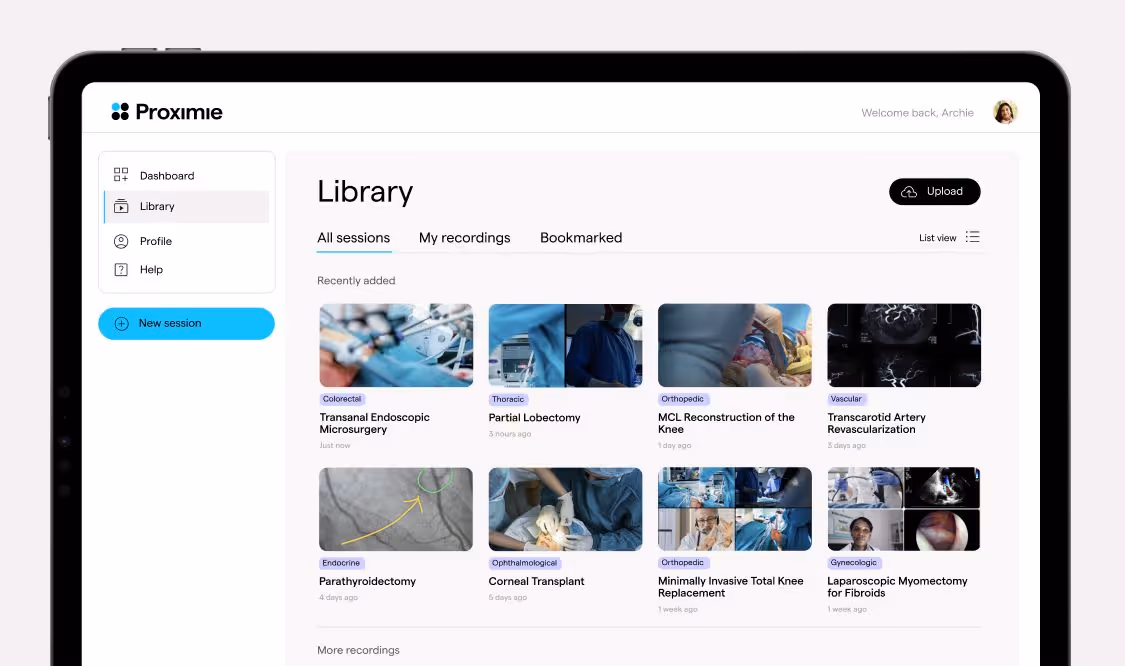Open the user avatar photo
The image size is (1125, 666).
1004,112
